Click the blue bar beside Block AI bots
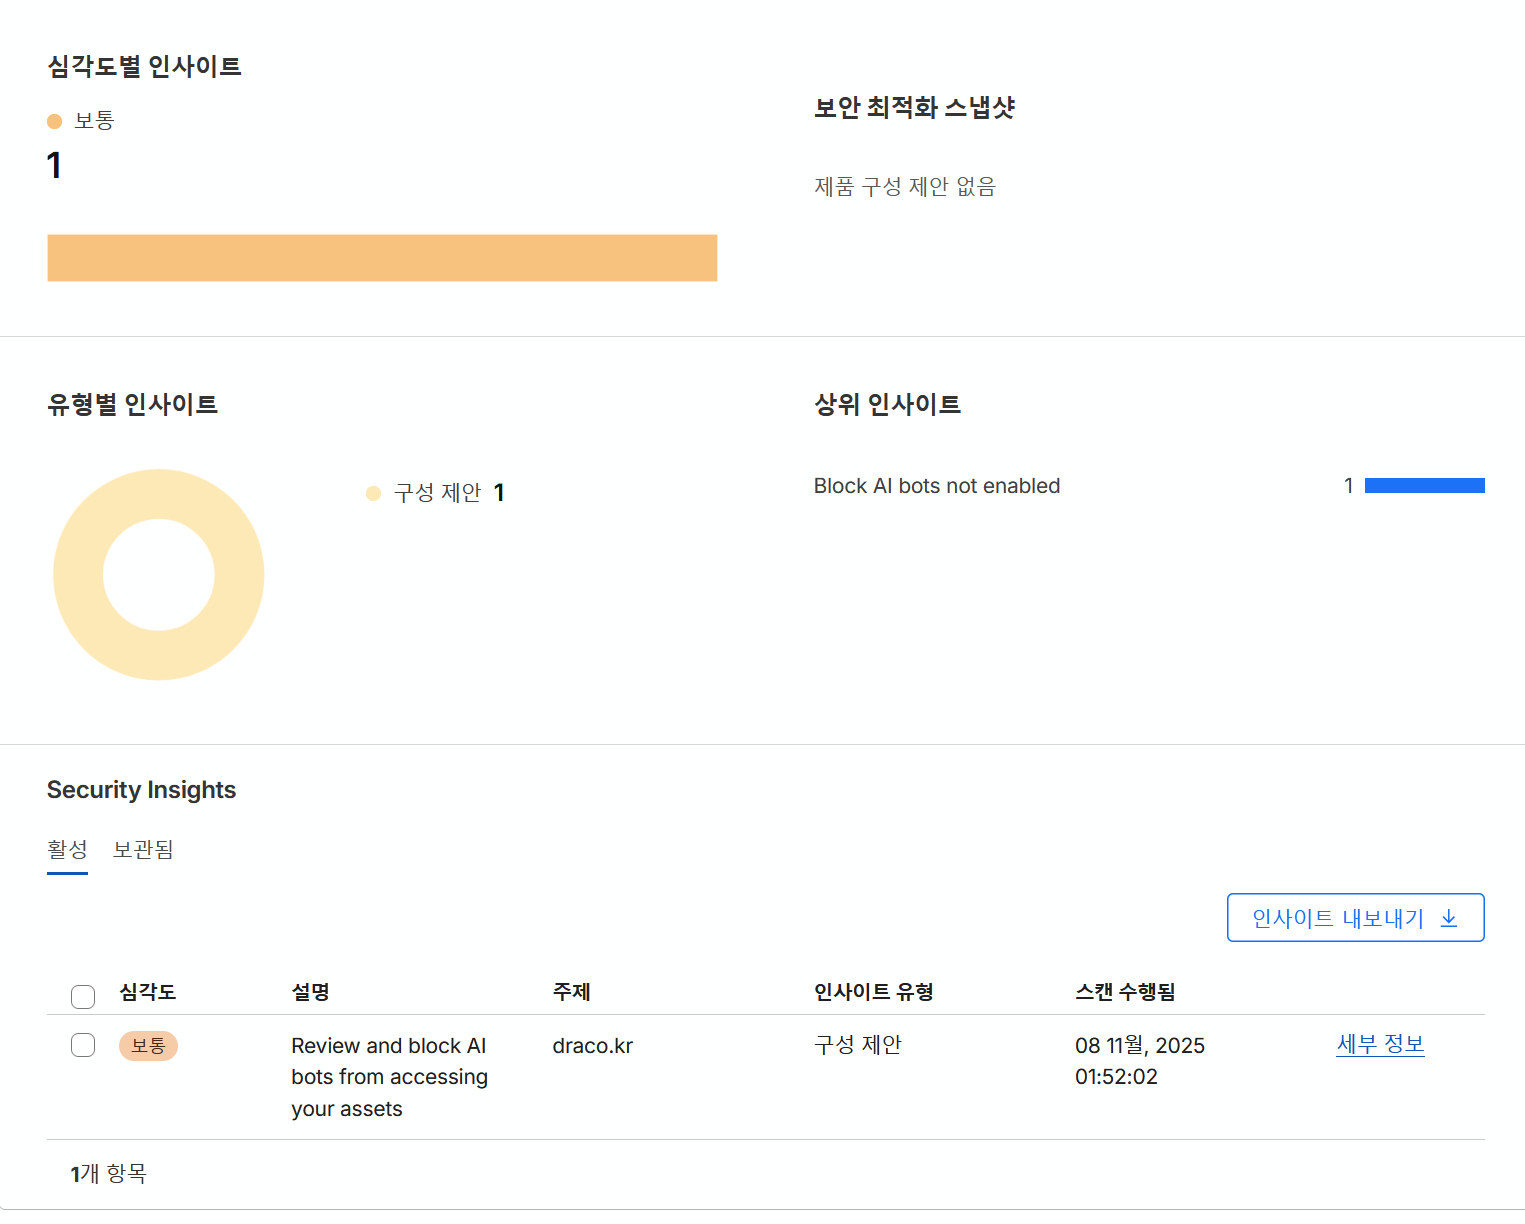 (x=1424, y=486)
